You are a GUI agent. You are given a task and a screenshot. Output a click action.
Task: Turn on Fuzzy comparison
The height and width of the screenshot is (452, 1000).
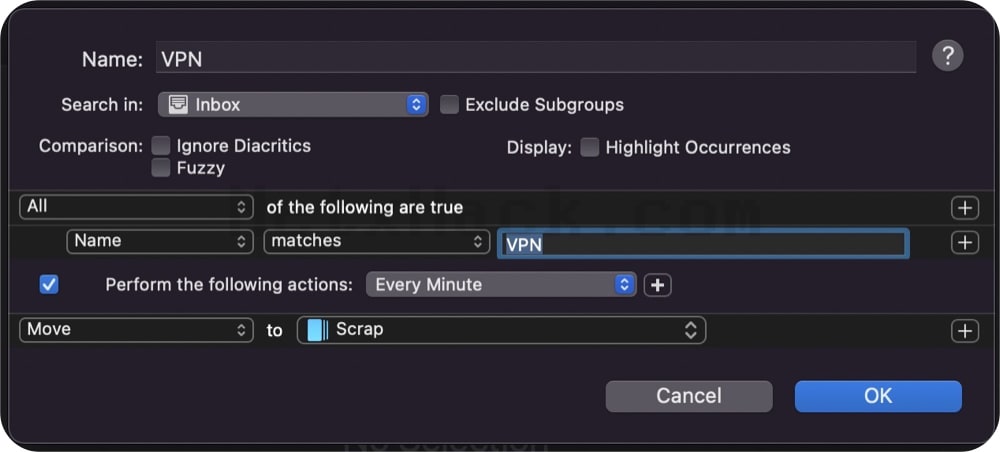pyautogui.click(x=161, y=168)
